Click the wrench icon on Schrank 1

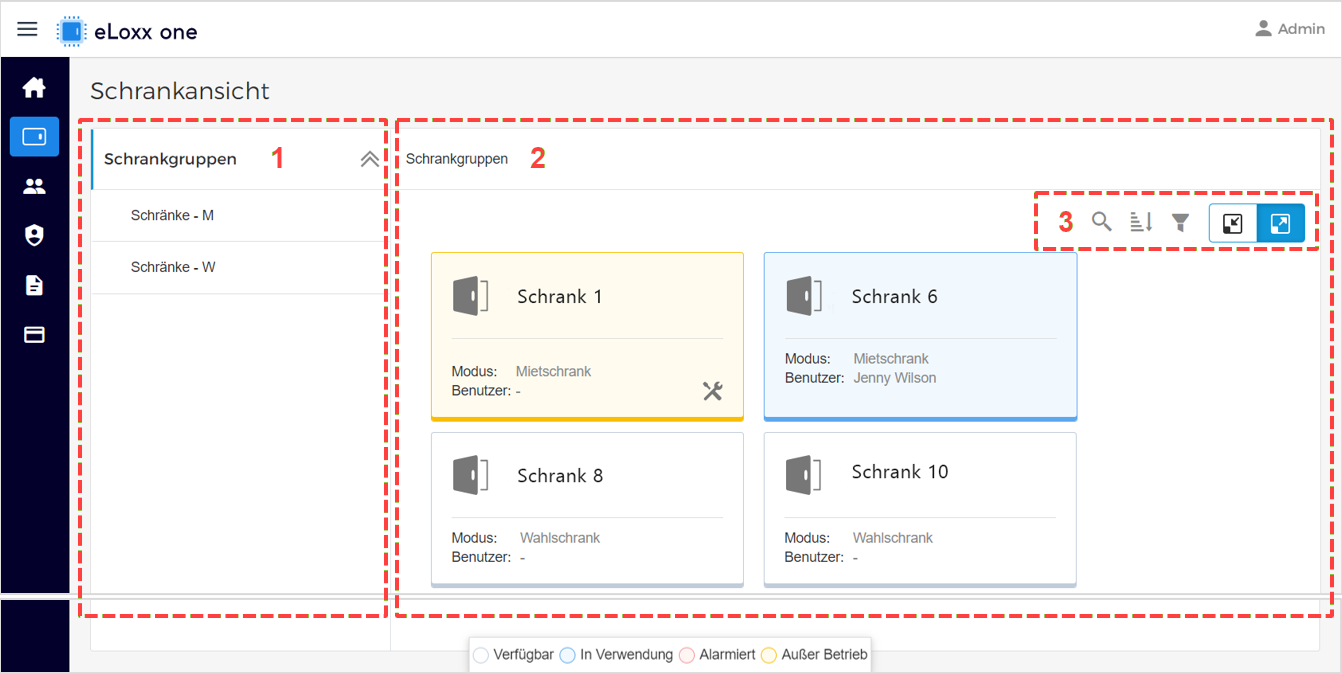712,391
